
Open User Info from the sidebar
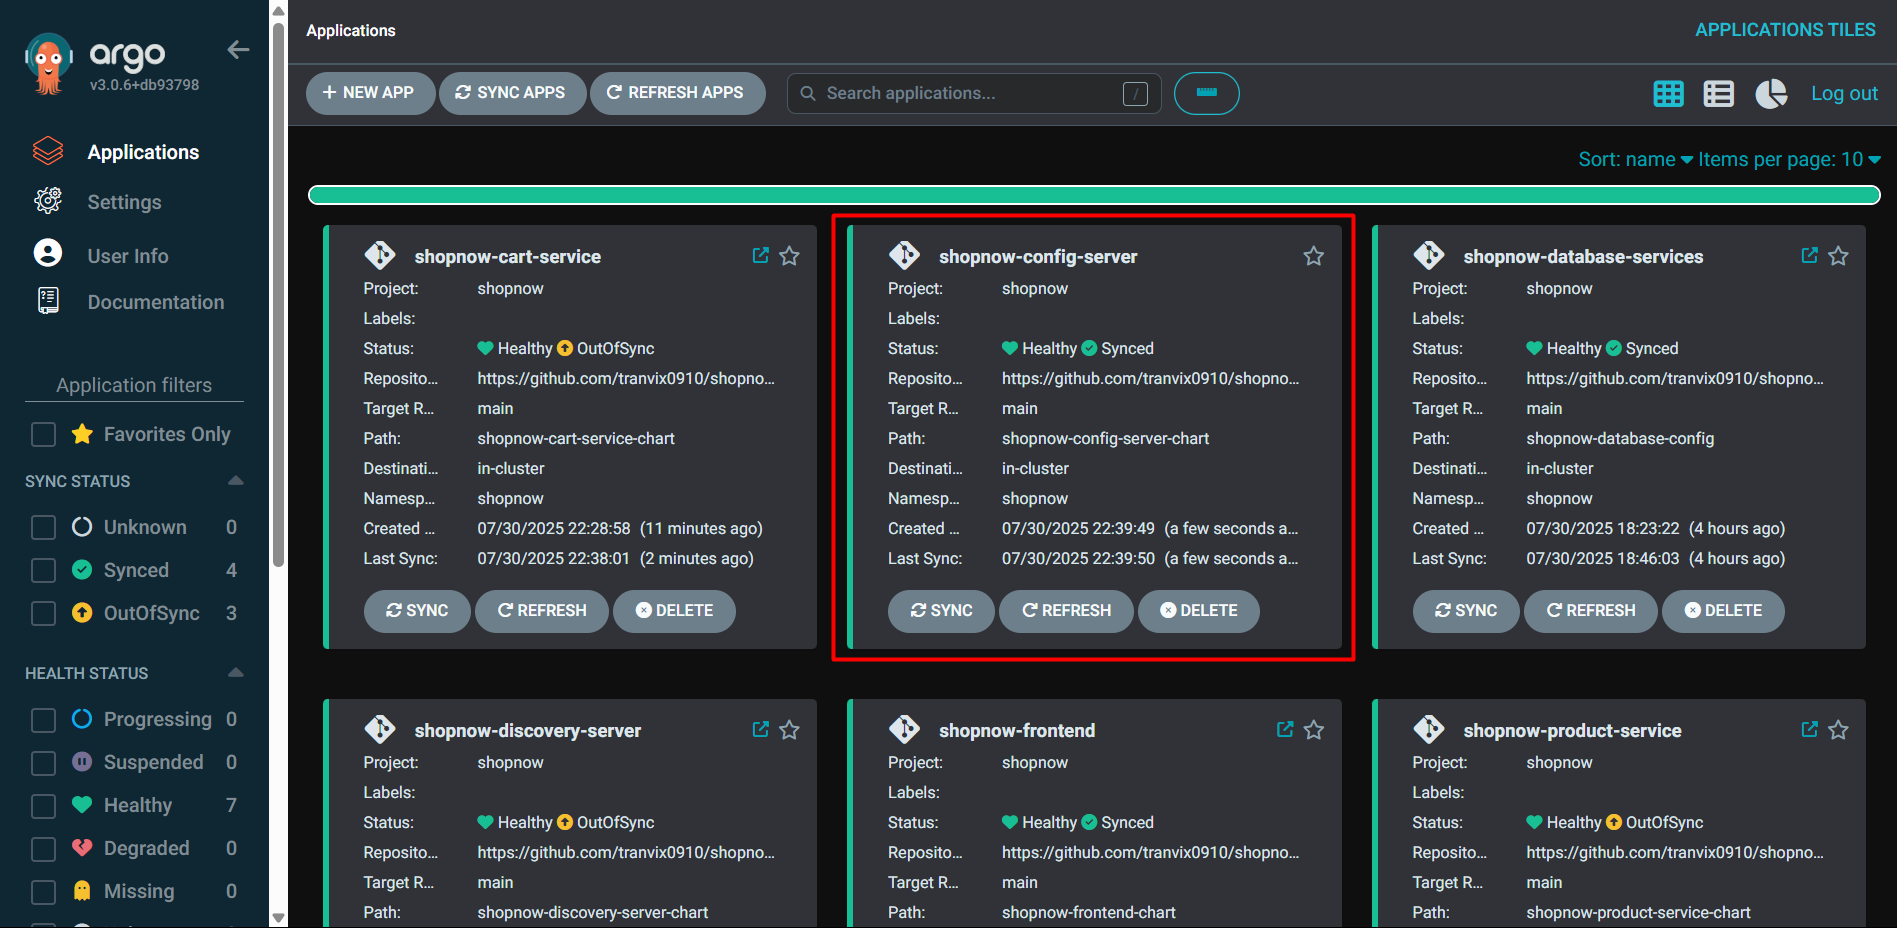coord(127,255)
